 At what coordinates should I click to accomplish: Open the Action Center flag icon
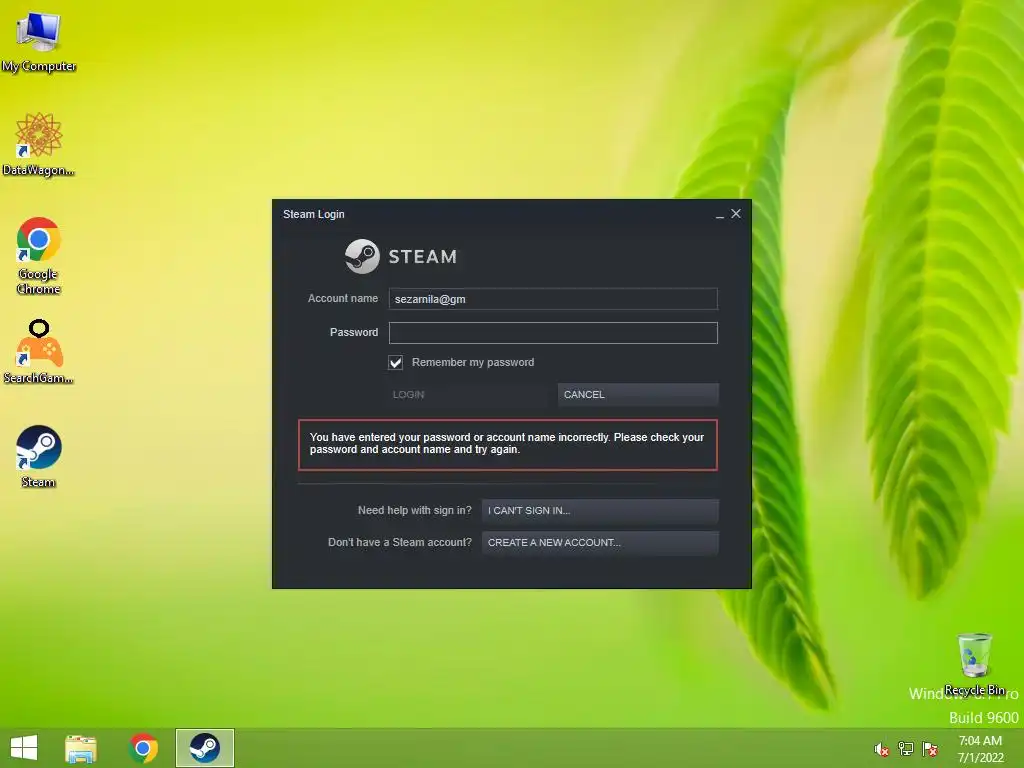(x=930, y=749)
